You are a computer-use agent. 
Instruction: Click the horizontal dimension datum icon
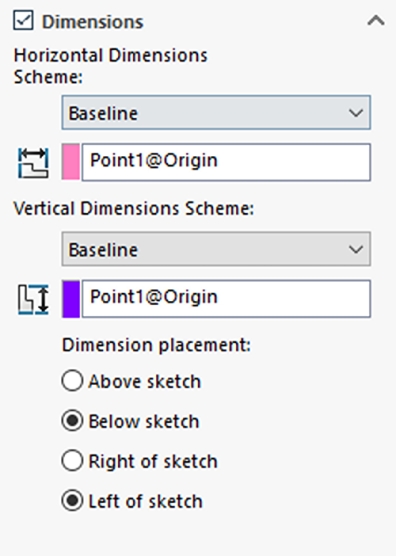(33, 163)
